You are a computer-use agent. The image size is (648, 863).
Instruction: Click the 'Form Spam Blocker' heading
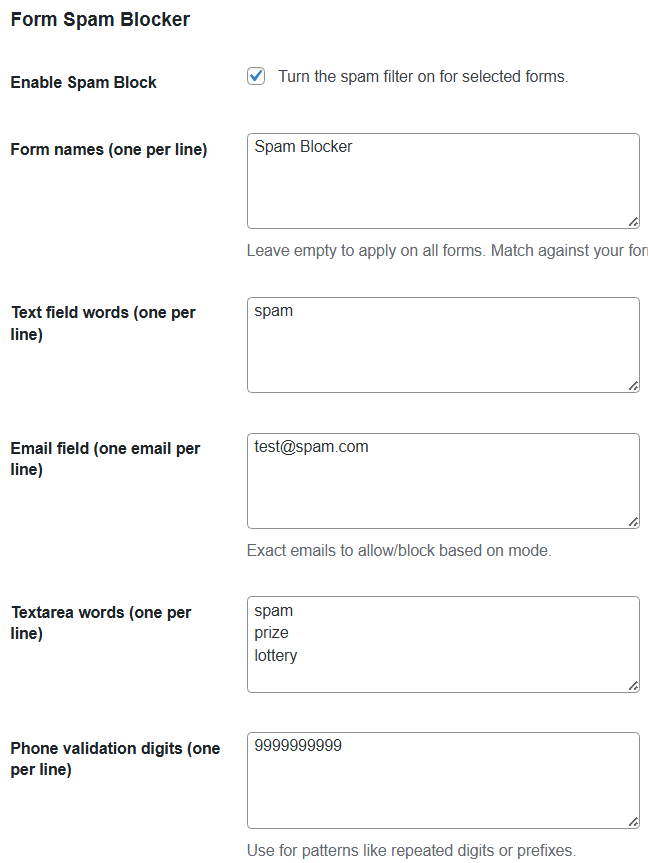100,19
